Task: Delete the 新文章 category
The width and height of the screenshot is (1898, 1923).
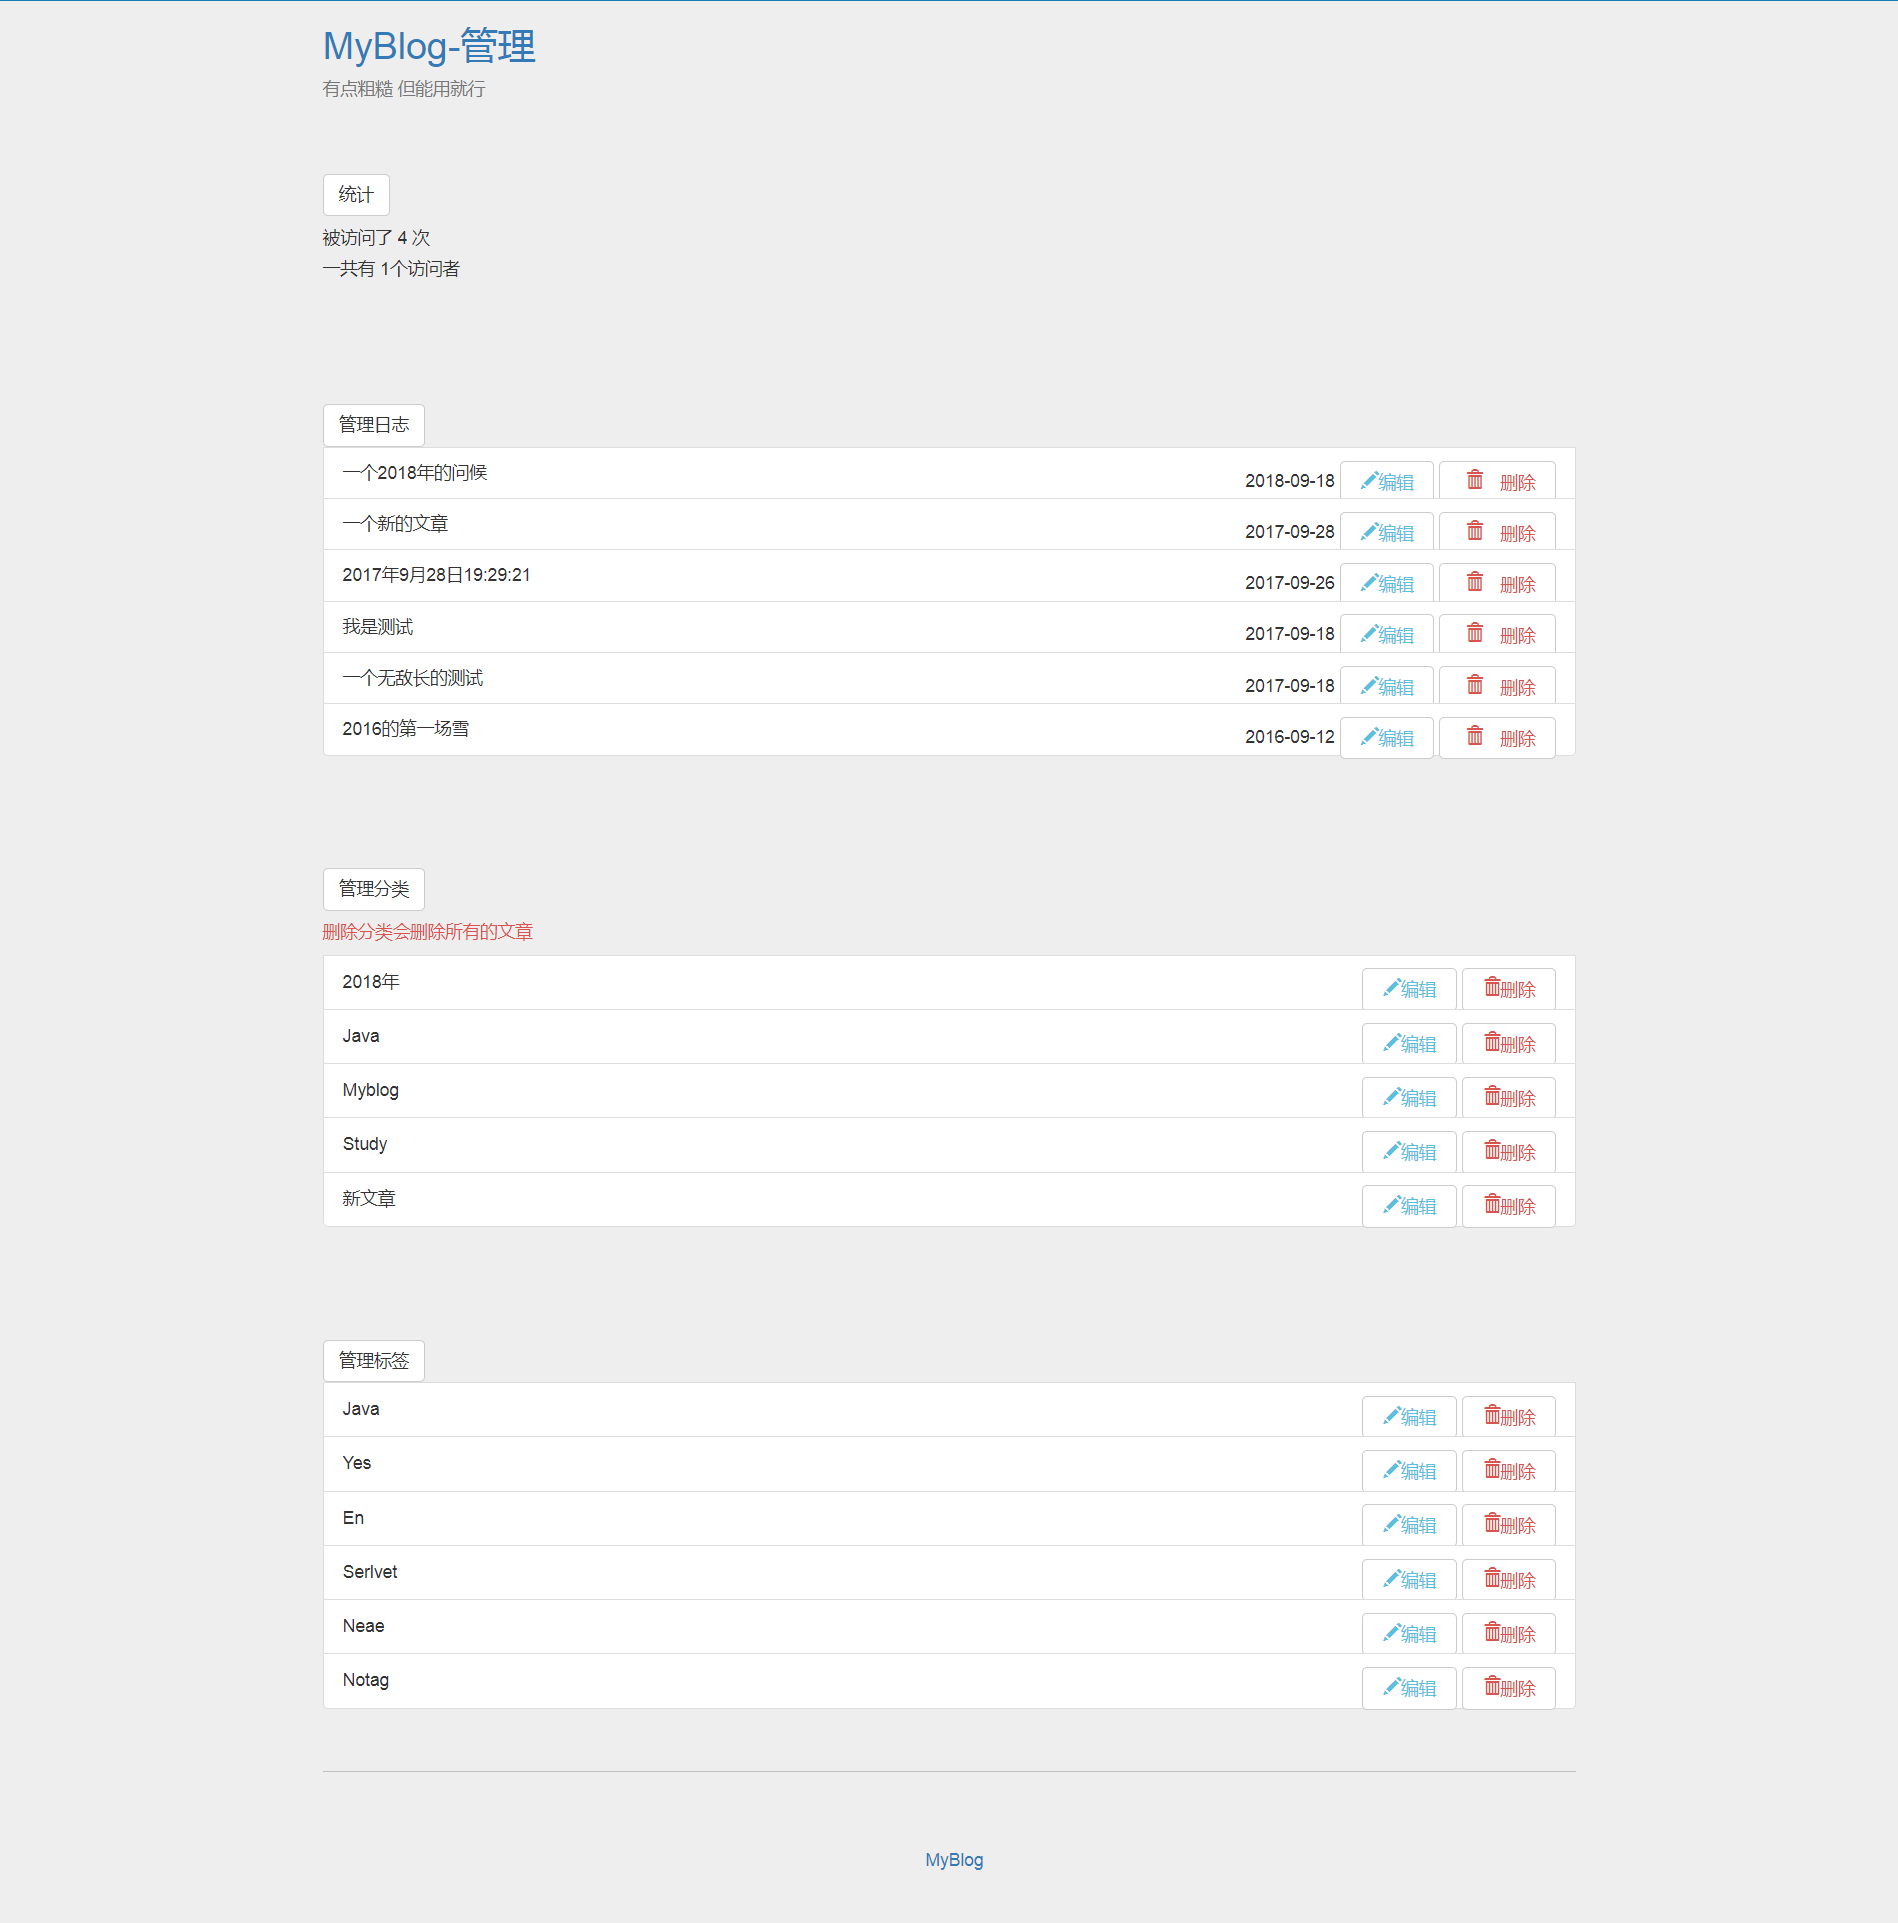Action: click(1508, 1206)
